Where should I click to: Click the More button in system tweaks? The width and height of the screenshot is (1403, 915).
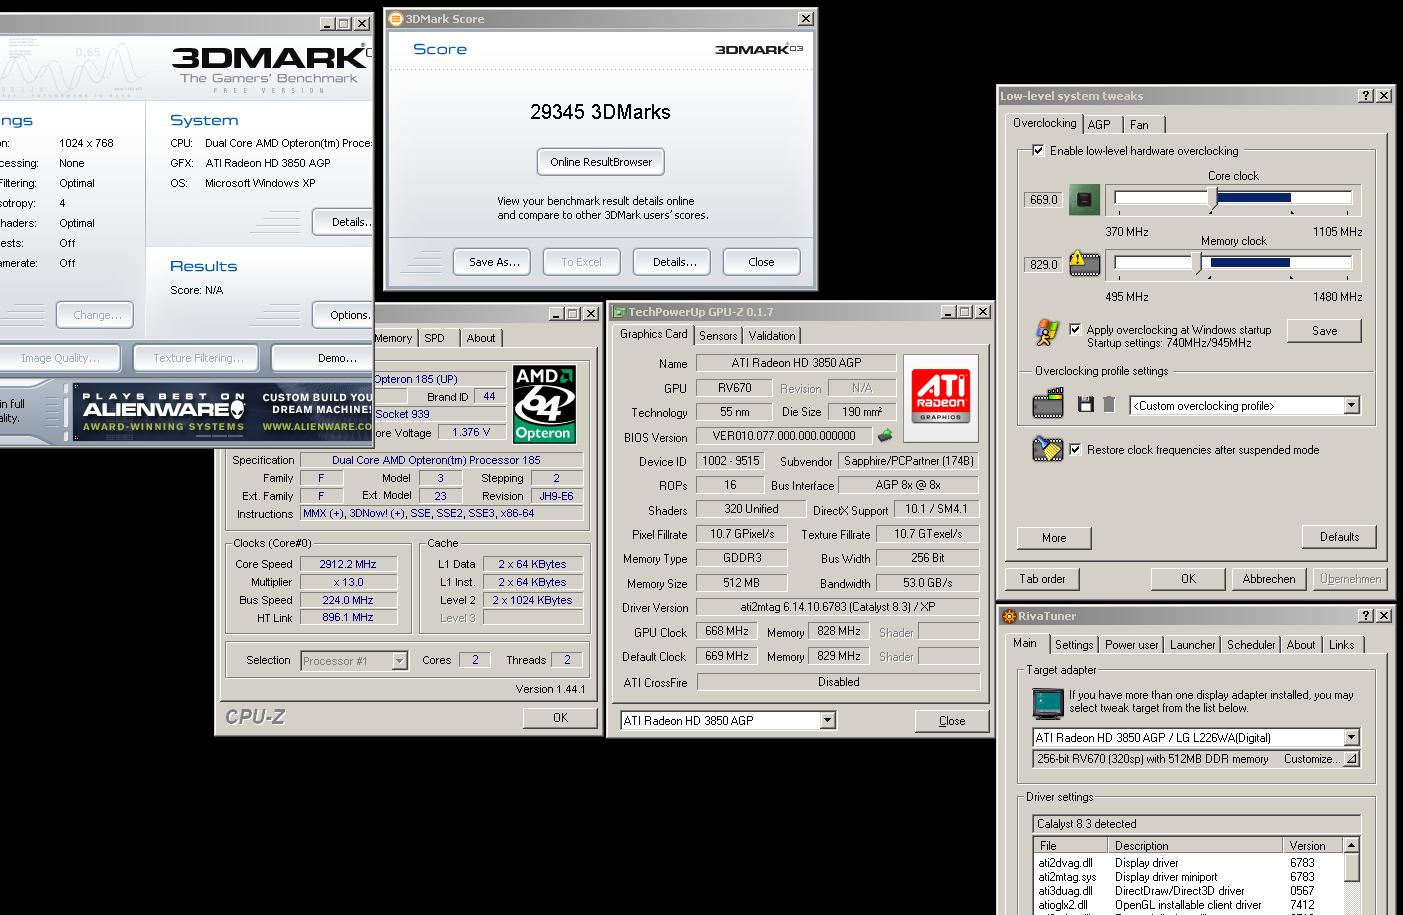[1054, 538]
